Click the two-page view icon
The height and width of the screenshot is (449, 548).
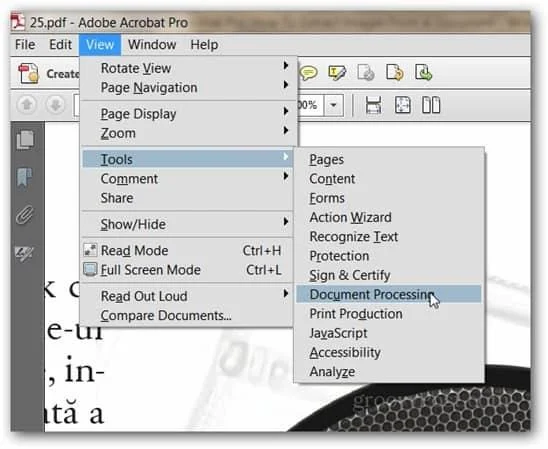(x=431, y=105)
